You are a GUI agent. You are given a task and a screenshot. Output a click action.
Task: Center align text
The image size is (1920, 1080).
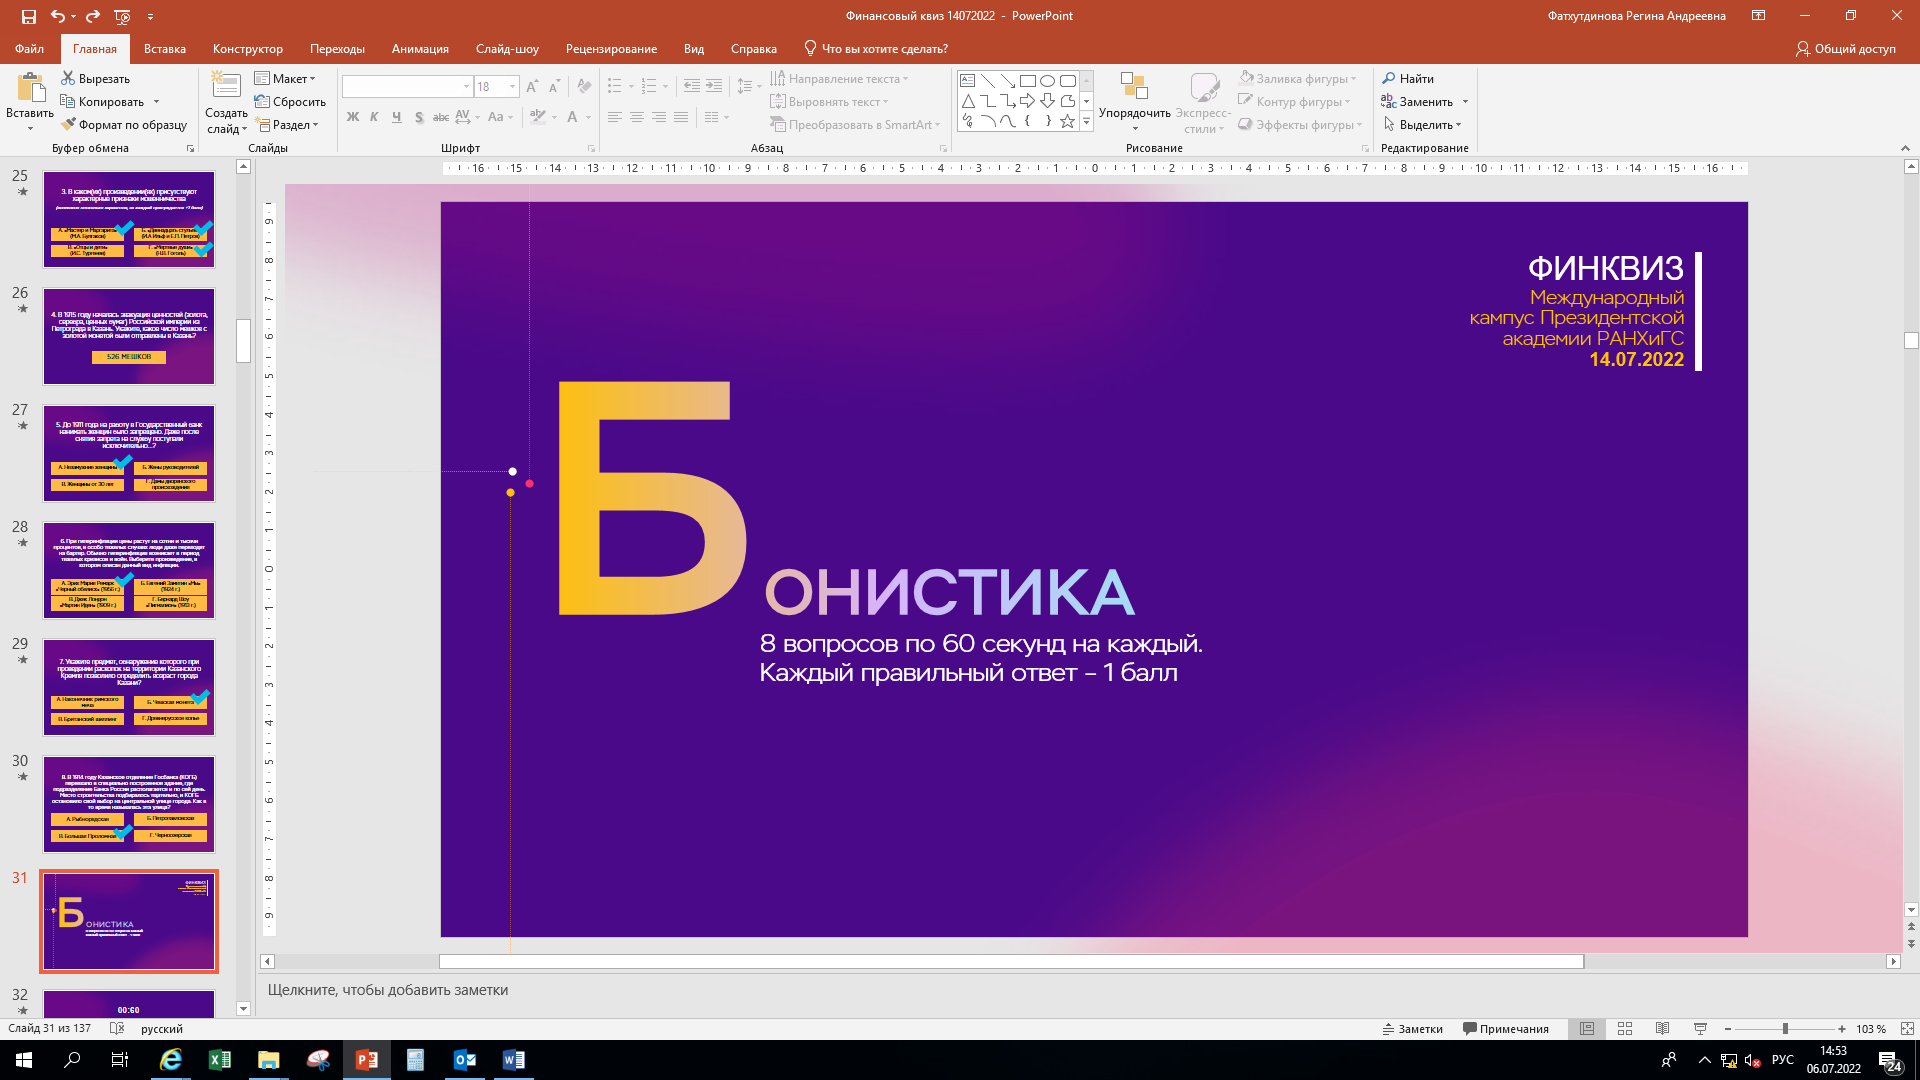pyautogui.click(x=636, y=117)
